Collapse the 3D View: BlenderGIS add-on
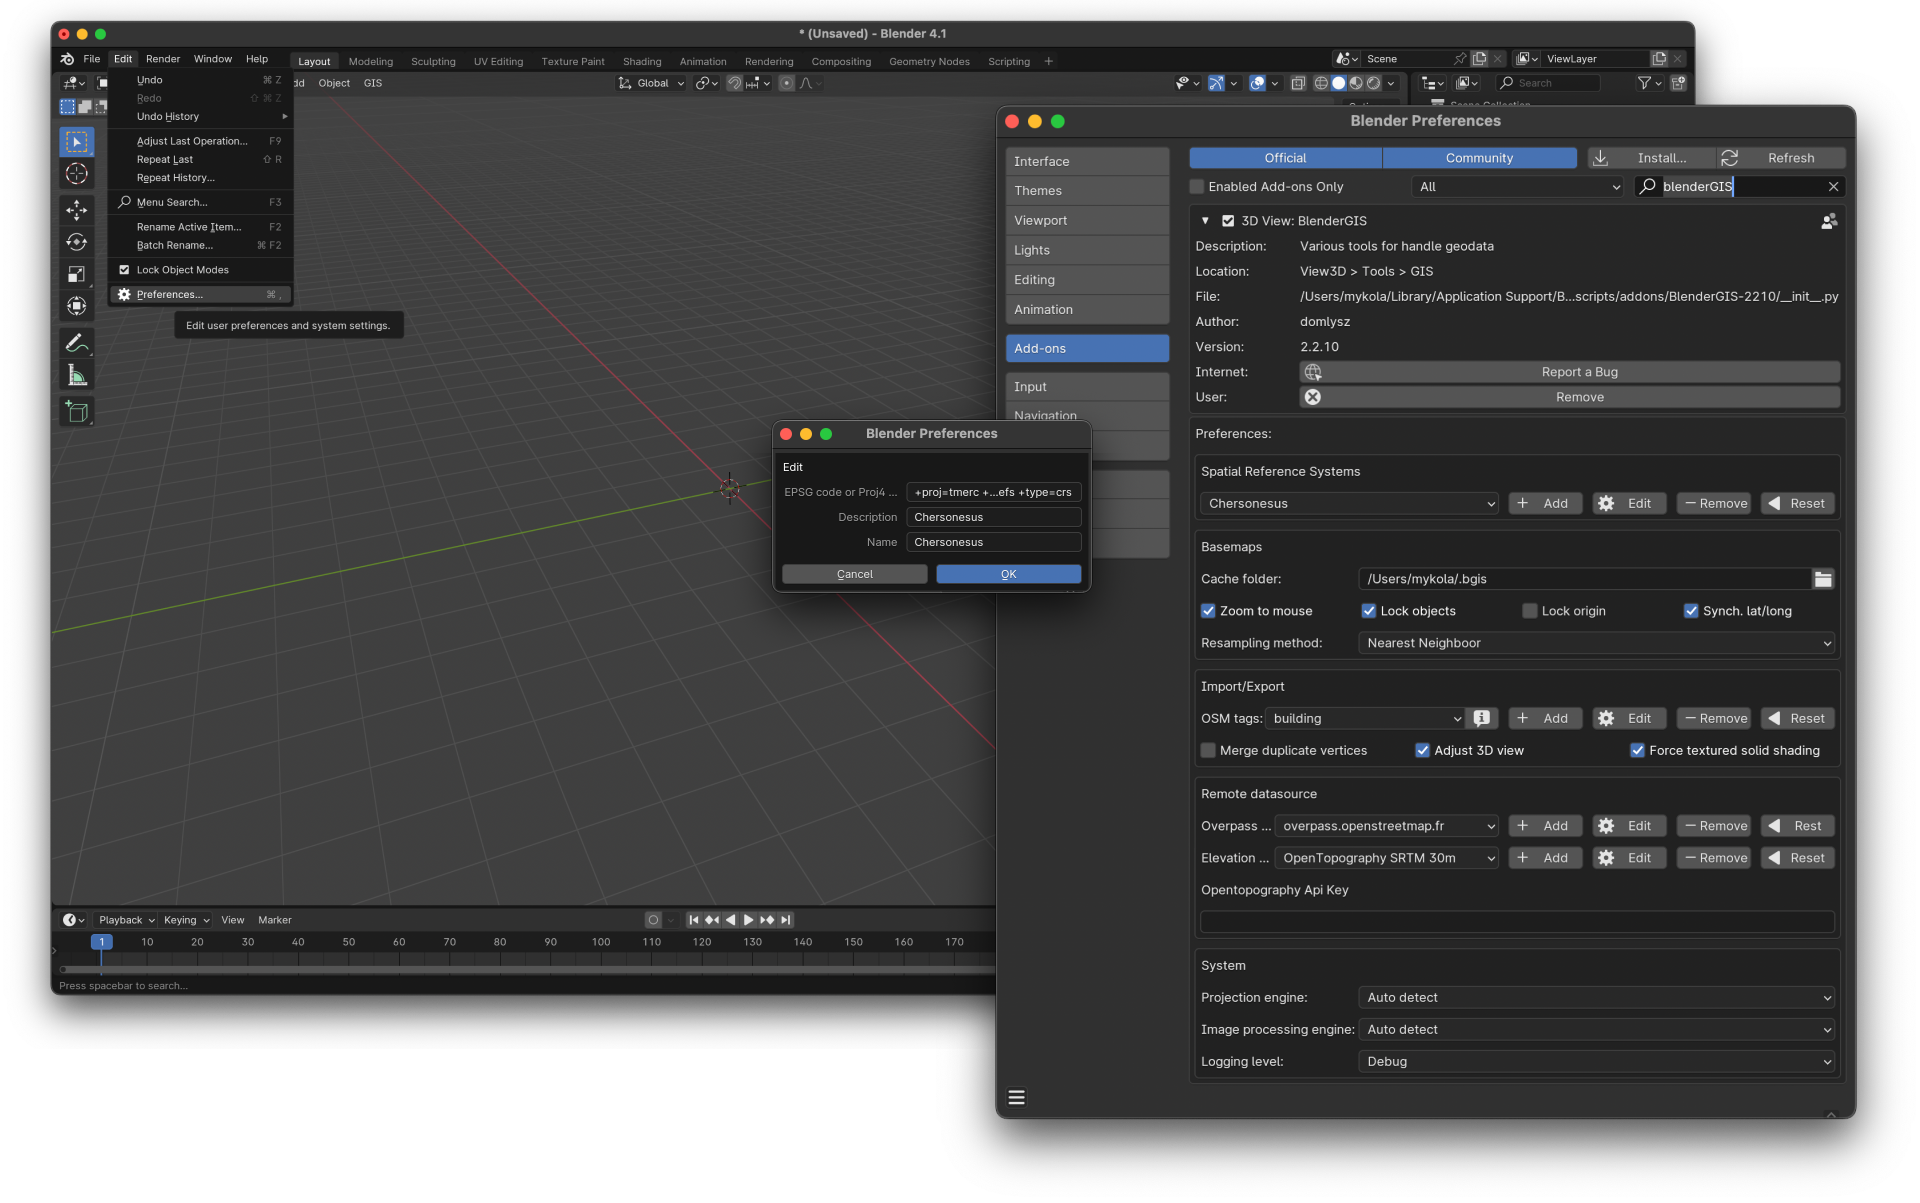1920x1203 pixels. pyautogui.click(x=1205, y=221)
